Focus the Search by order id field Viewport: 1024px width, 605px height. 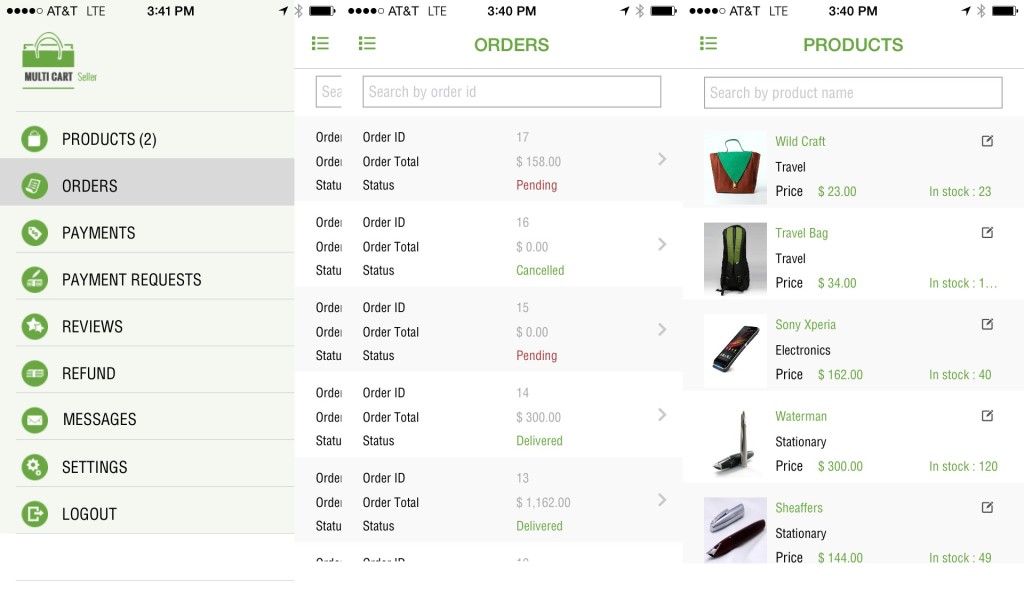click(511, 92)
